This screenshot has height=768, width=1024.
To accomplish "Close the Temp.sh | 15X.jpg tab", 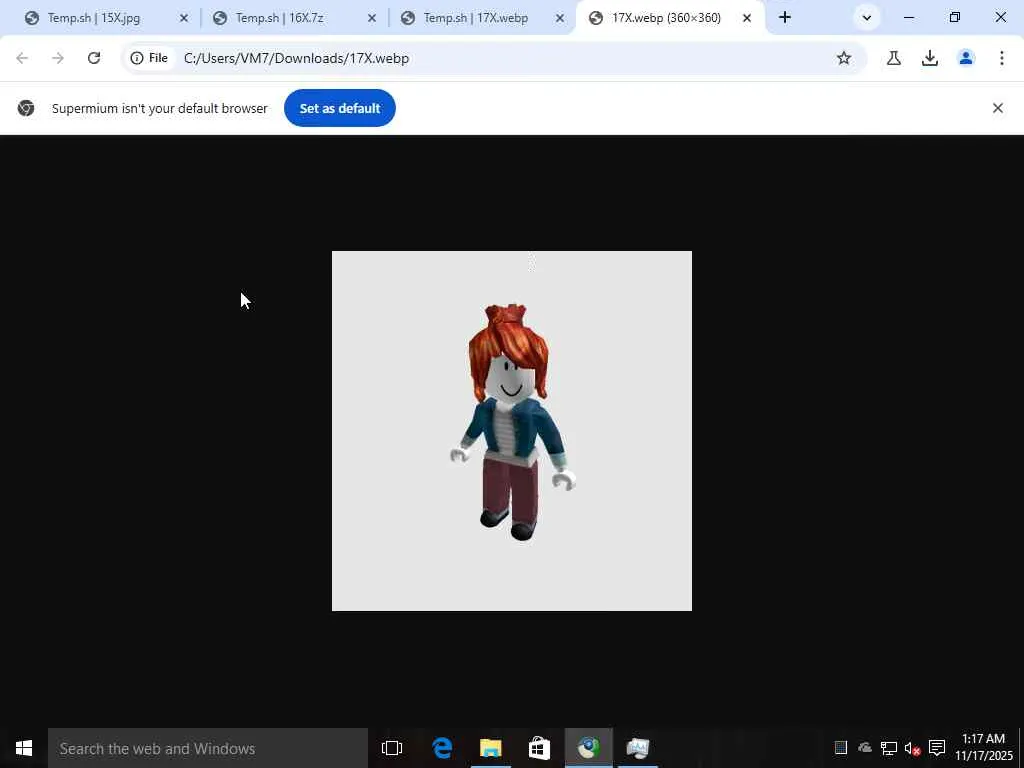I will pos(184,18).
